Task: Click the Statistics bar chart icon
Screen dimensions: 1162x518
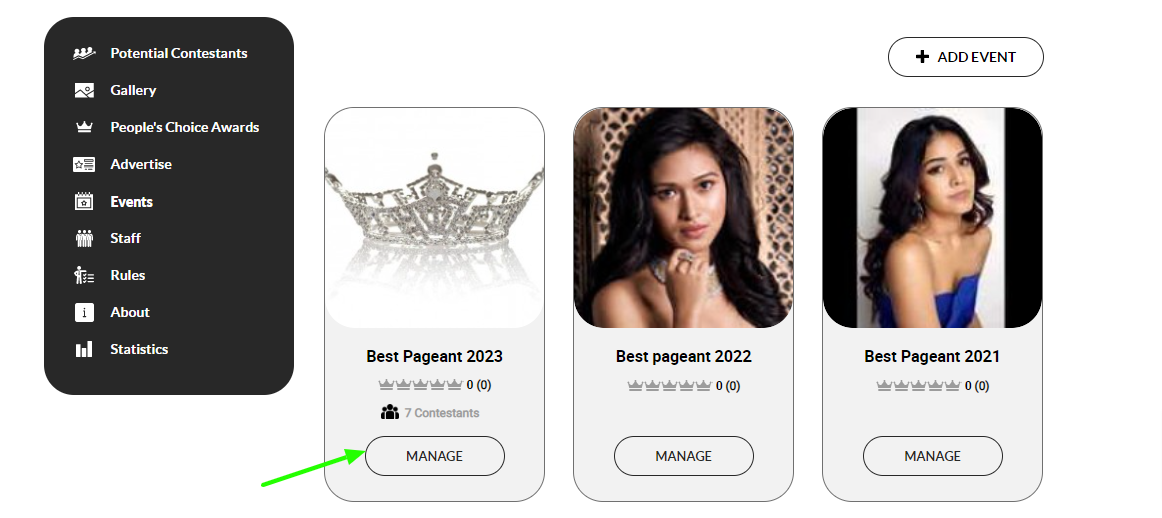Action: click(84, 349)
